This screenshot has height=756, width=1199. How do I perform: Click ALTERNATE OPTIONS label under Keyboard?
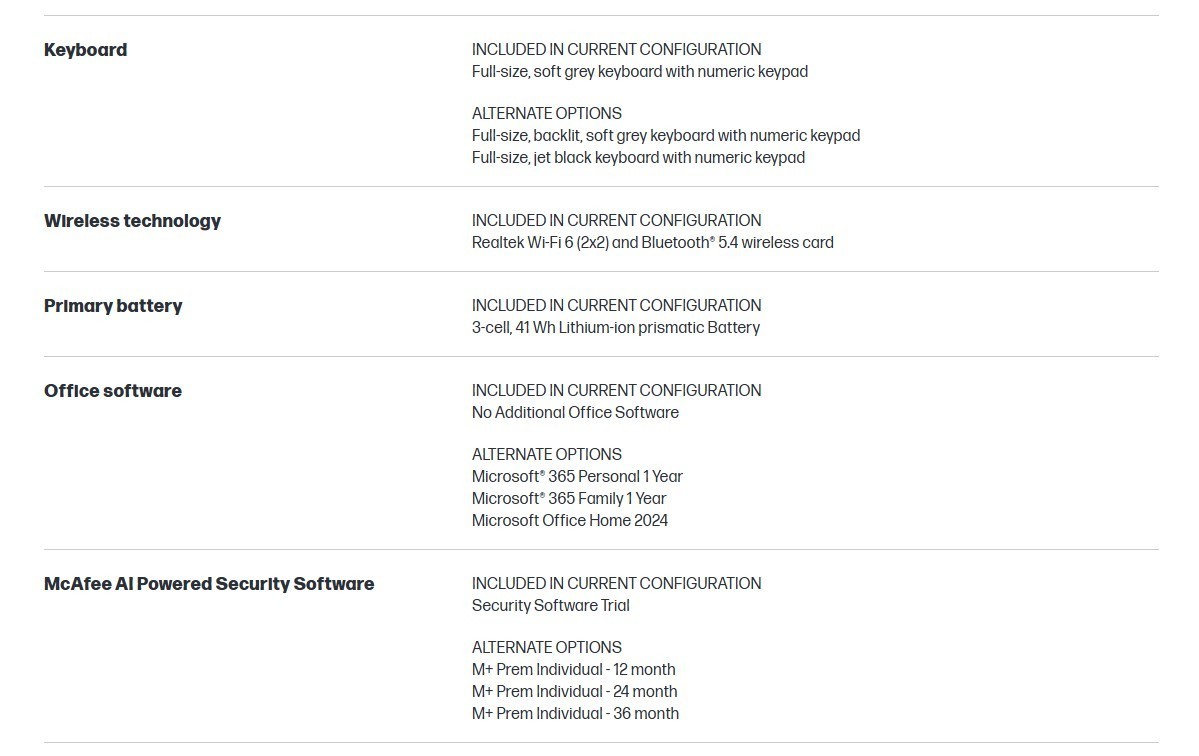point(547,113)
